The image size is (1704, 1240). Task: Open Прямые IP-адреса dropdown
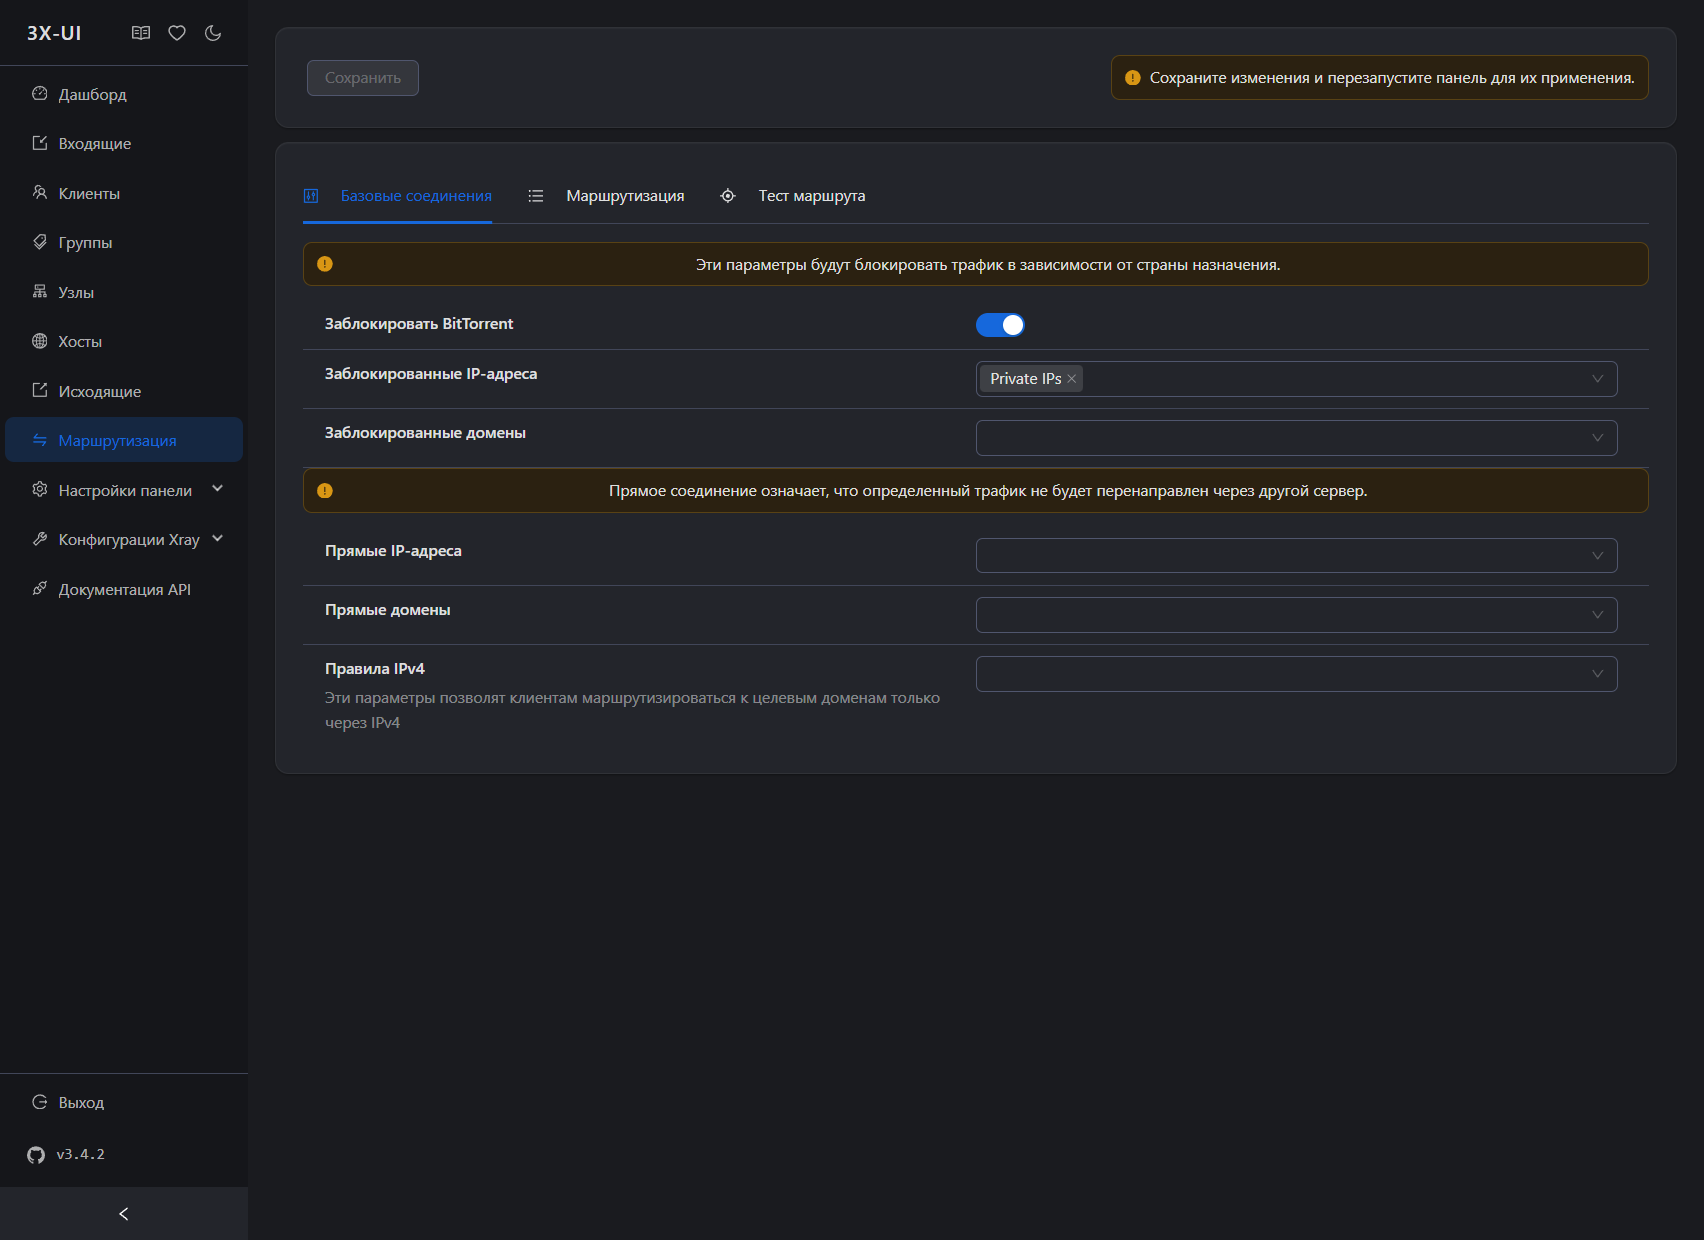pos(1296,556)
